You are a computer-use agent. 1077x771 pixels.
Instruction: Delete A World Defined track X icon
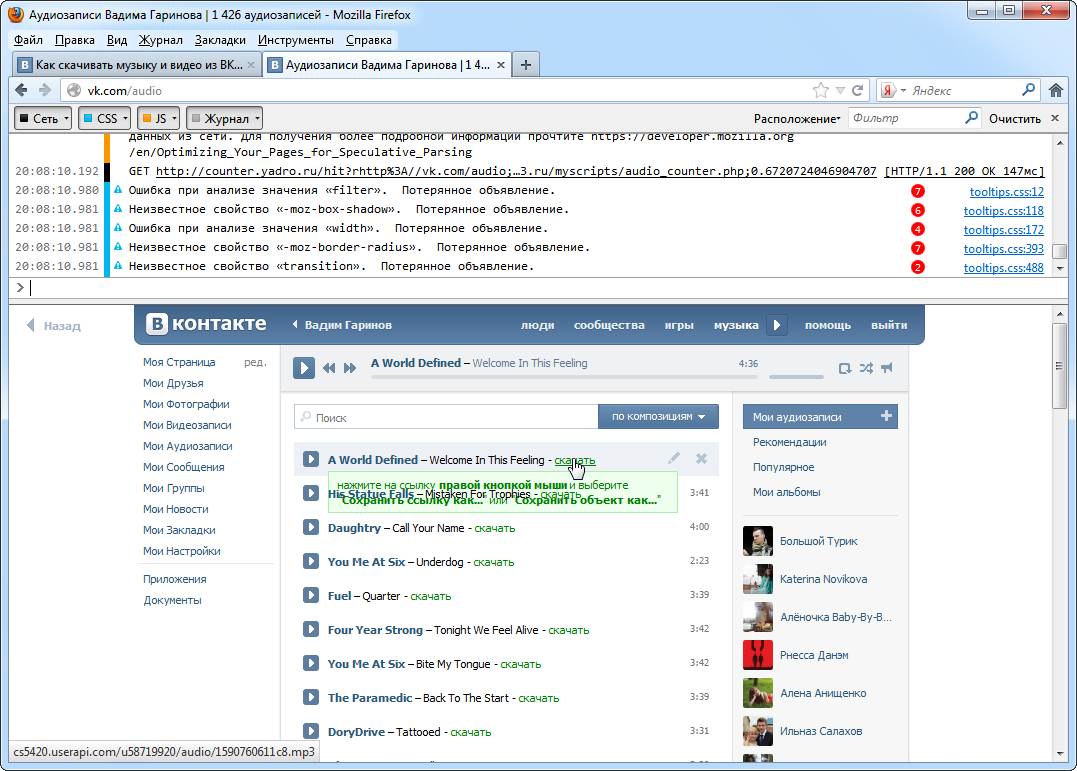coord(701,458)
